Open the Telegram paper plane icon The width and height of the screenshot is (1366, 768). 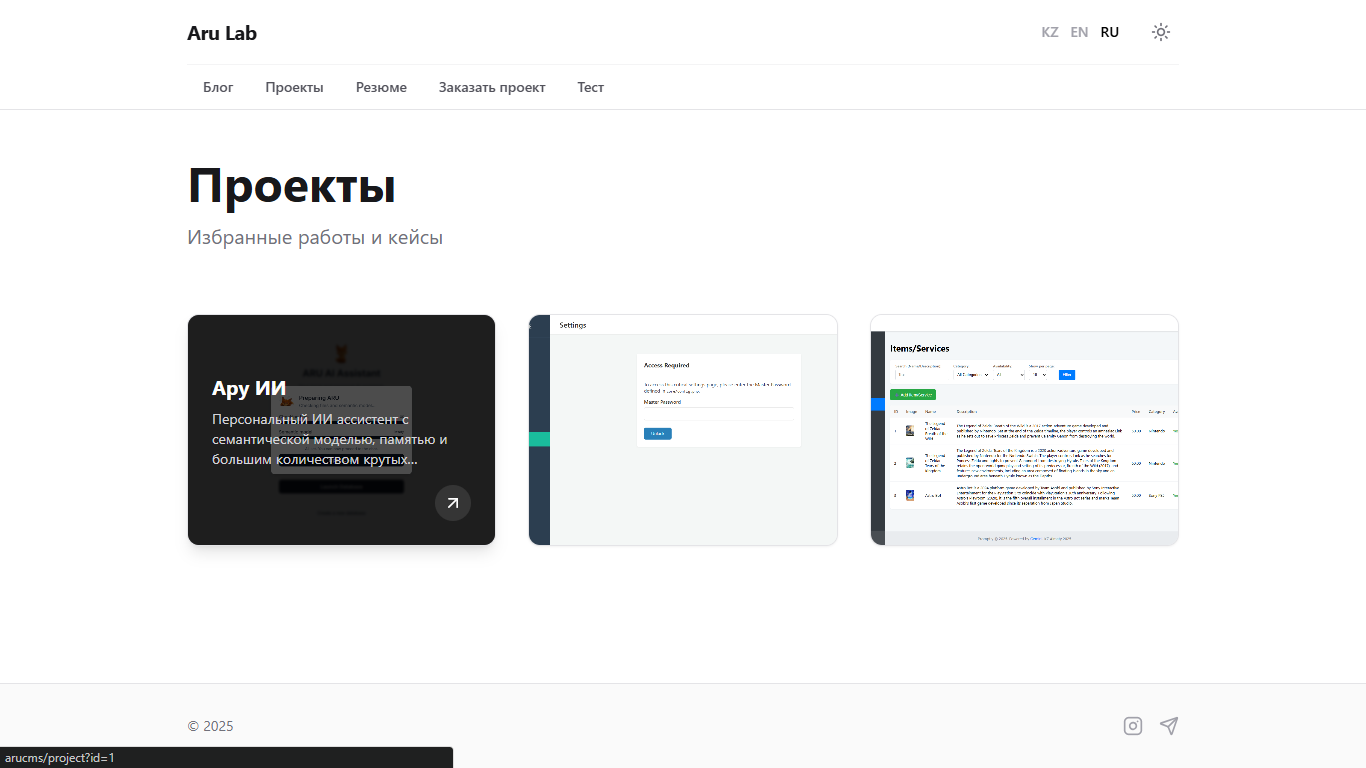(x=1168, y=726)
